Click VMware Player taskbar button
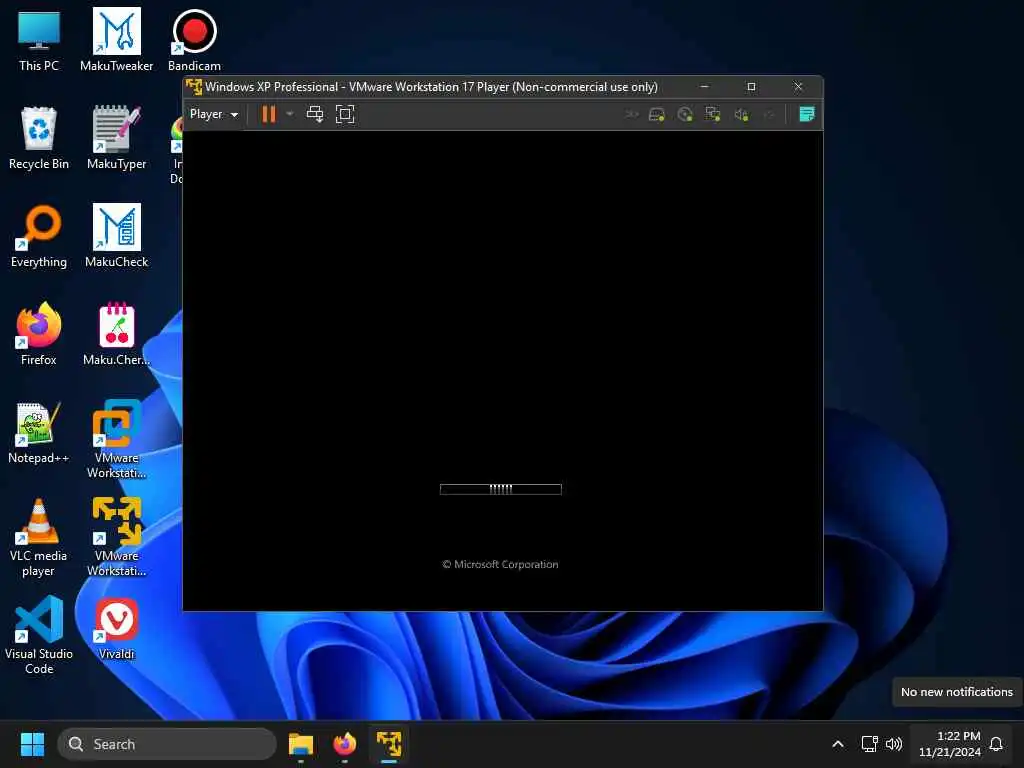Viewport: 1024px width, 768px height. [x=389, y=744]
